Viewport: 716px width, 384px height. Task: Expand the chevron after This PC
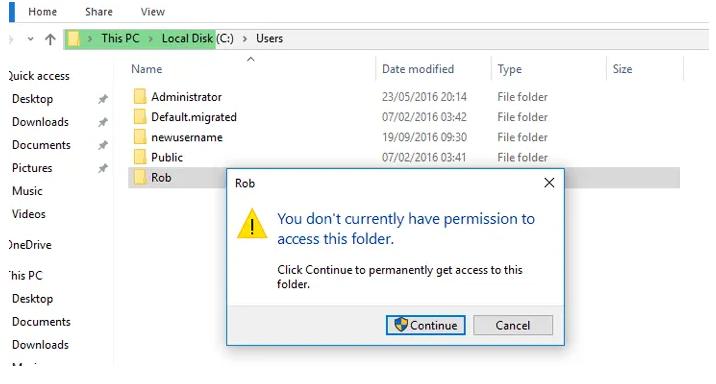[151, 39]
